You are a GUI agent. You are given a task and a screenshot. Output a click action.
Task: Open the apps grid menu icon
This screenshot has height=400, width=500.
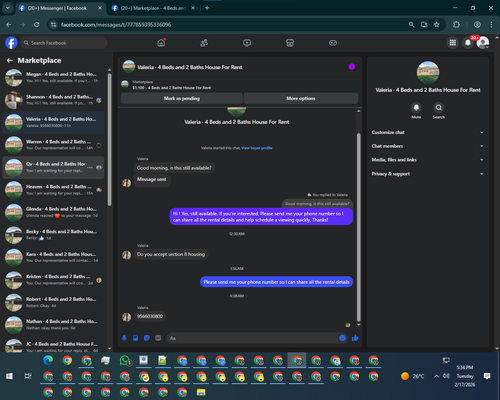pos(453,43)
